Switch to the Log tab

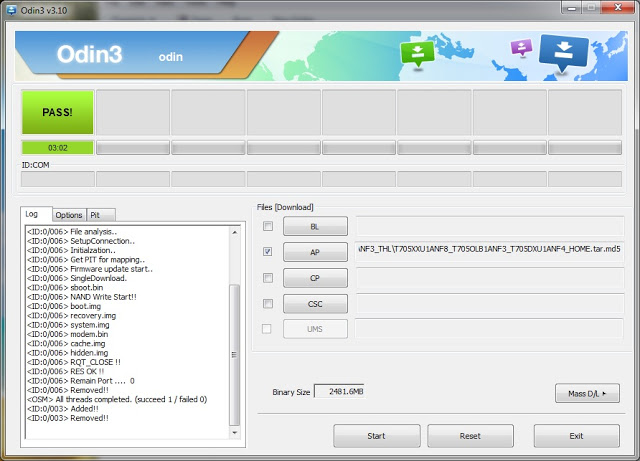36,214
